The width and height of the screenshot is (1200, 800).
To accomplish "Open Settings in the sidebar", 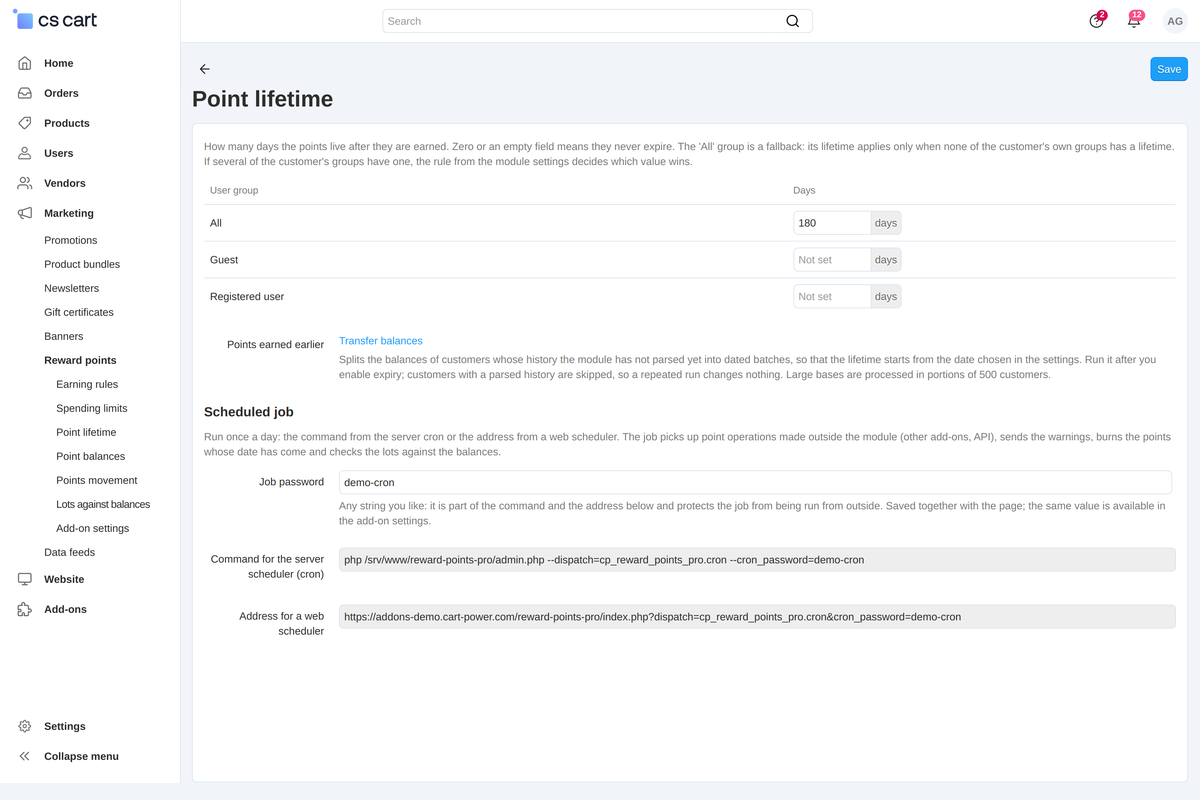I will pyautogui.click(x=65, y=726).
